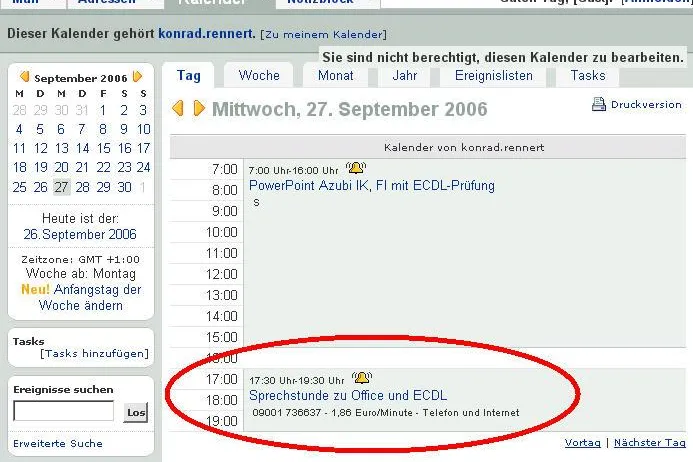This screenshot has height=462, width=693.
Task: Open PowerPoint Azubi IK event
Action: (372, 186)
